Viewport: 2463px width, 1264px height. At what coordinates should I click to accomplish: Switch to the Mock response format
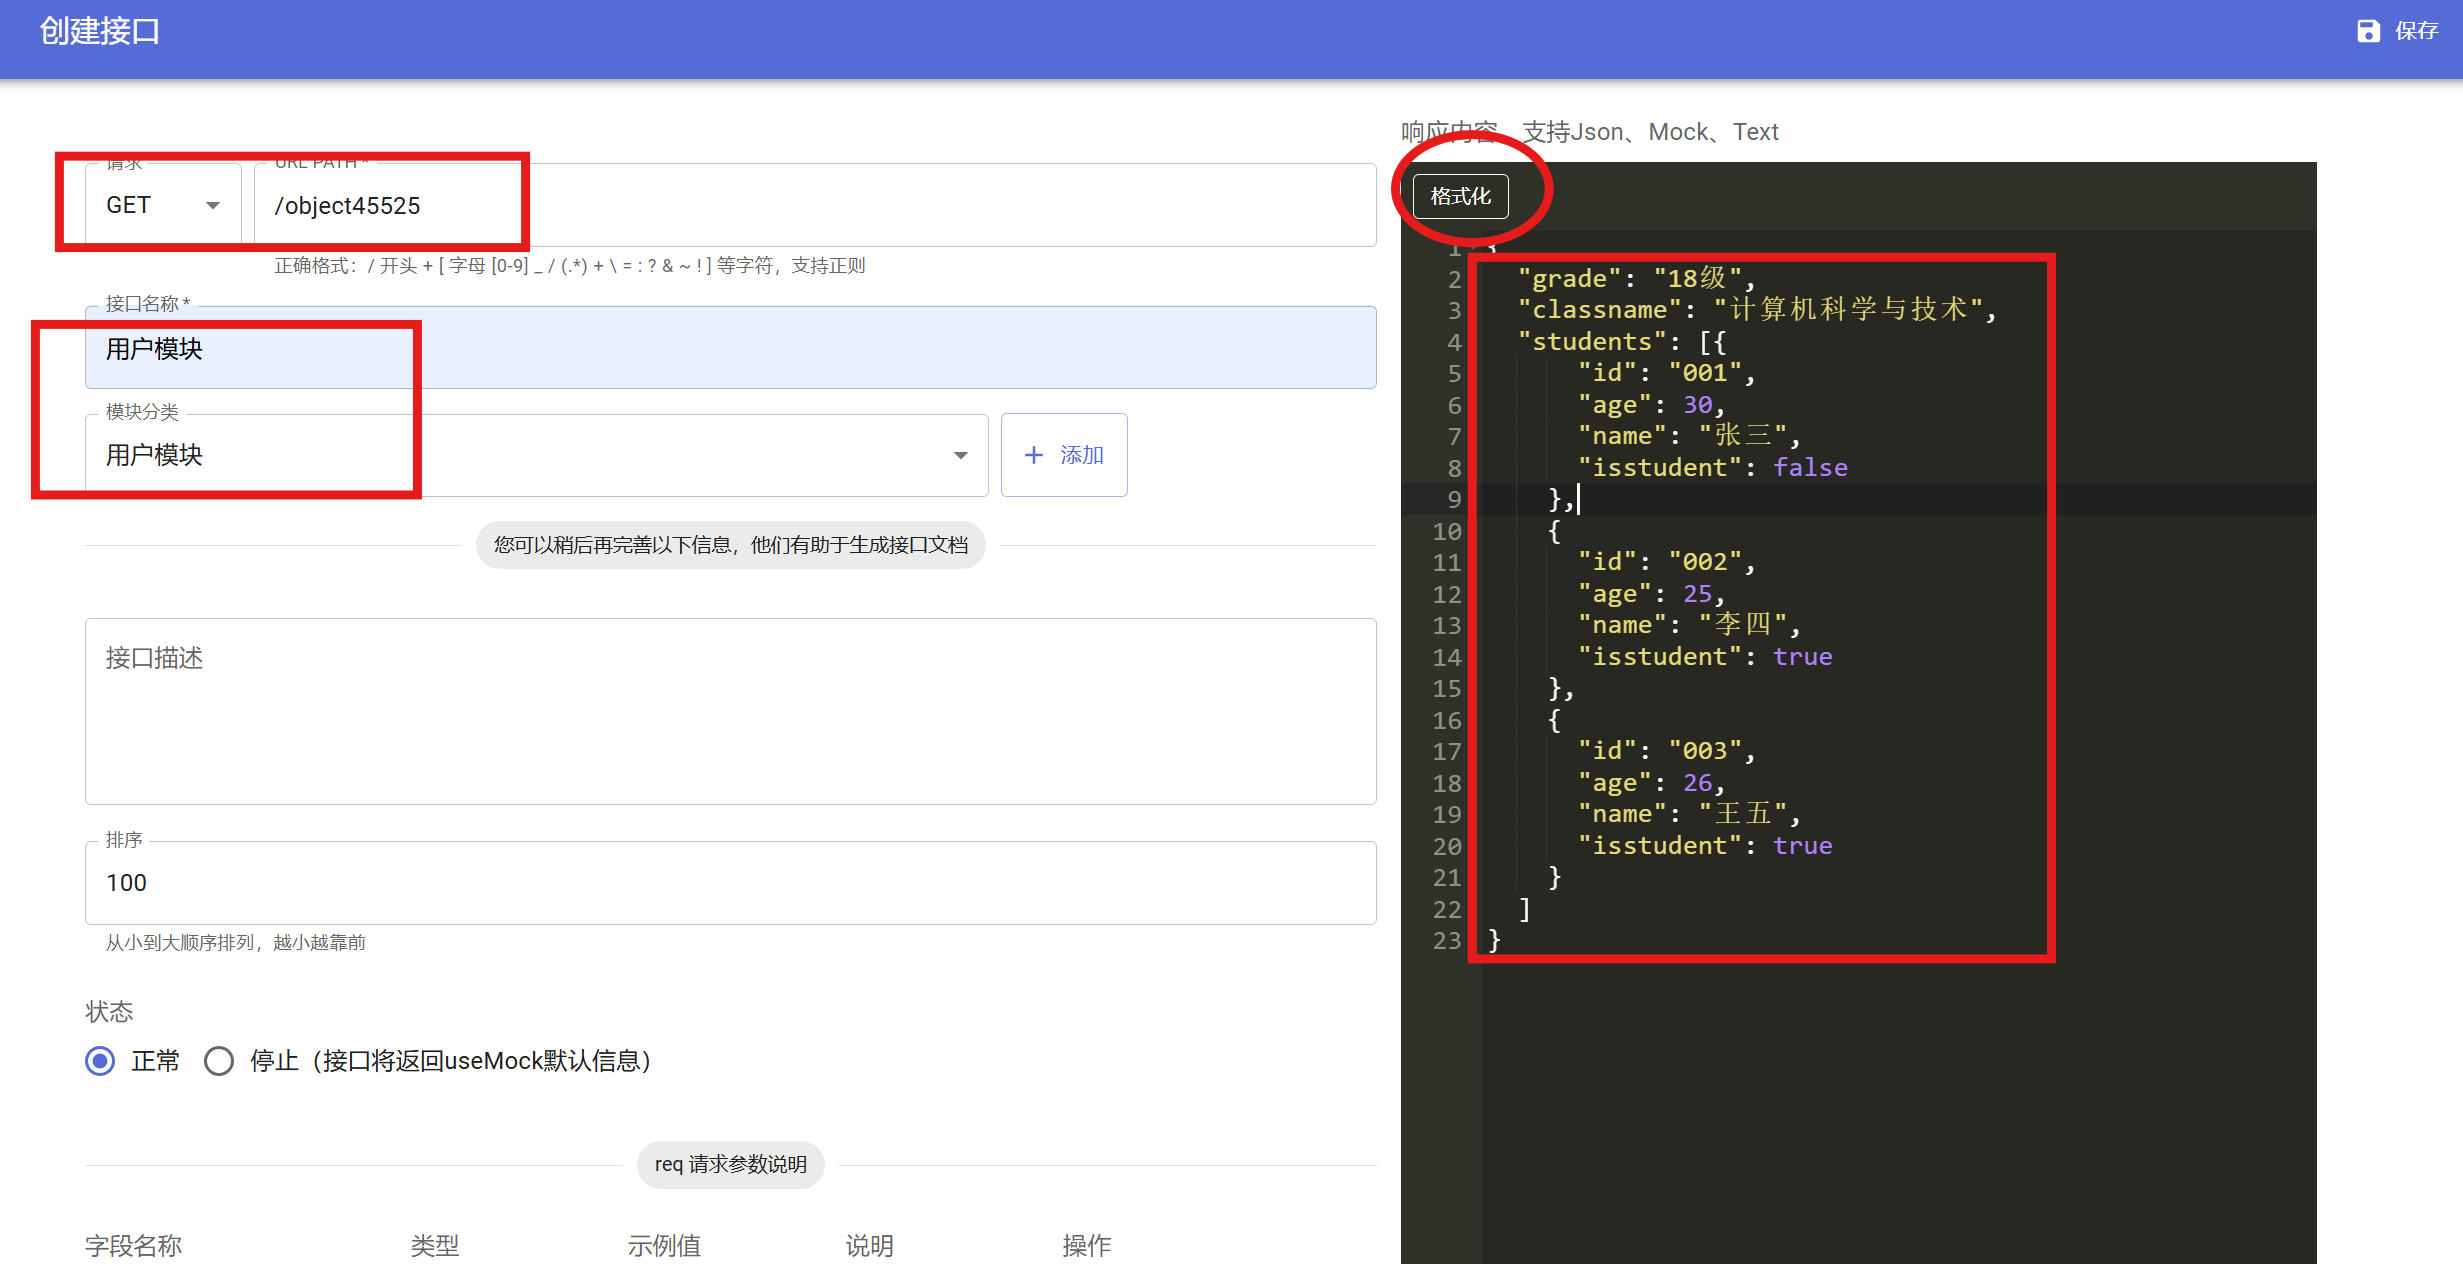pos(1679,131)
